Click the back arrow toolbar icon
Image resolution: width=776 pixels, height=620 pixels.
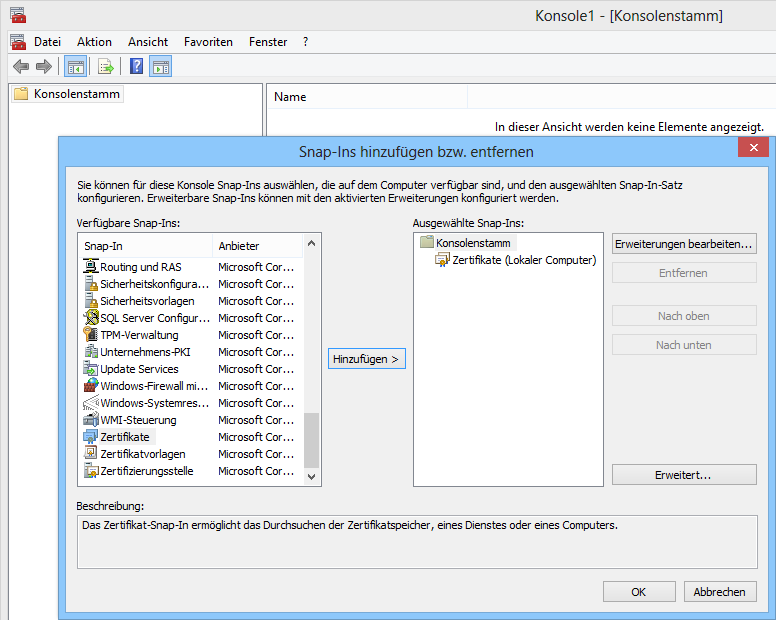(x=21, y=67)
